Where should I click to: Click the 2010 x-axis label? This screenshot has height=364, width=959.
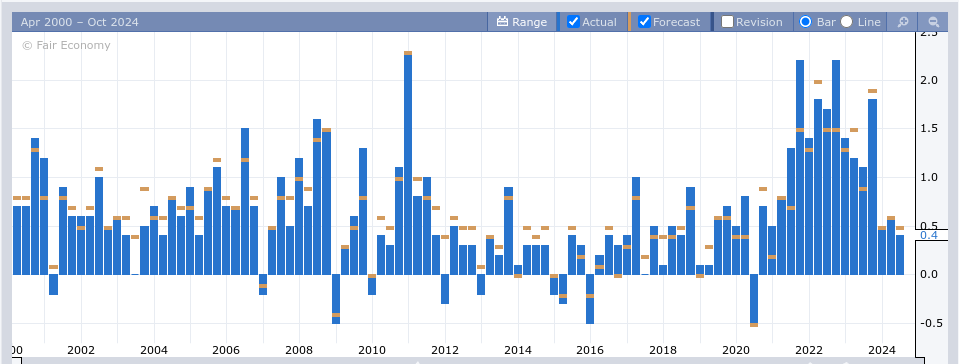372,351
